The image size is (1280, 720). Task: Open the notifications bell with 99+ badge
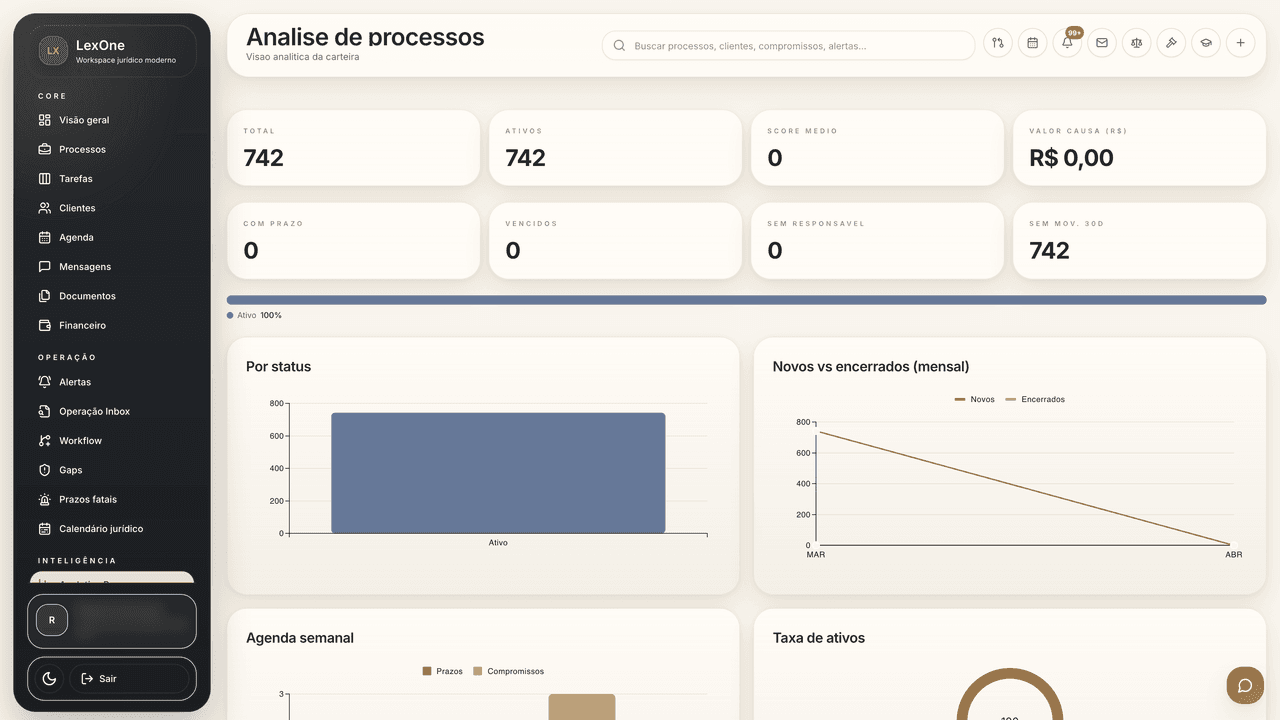[x=1067, y=43]
